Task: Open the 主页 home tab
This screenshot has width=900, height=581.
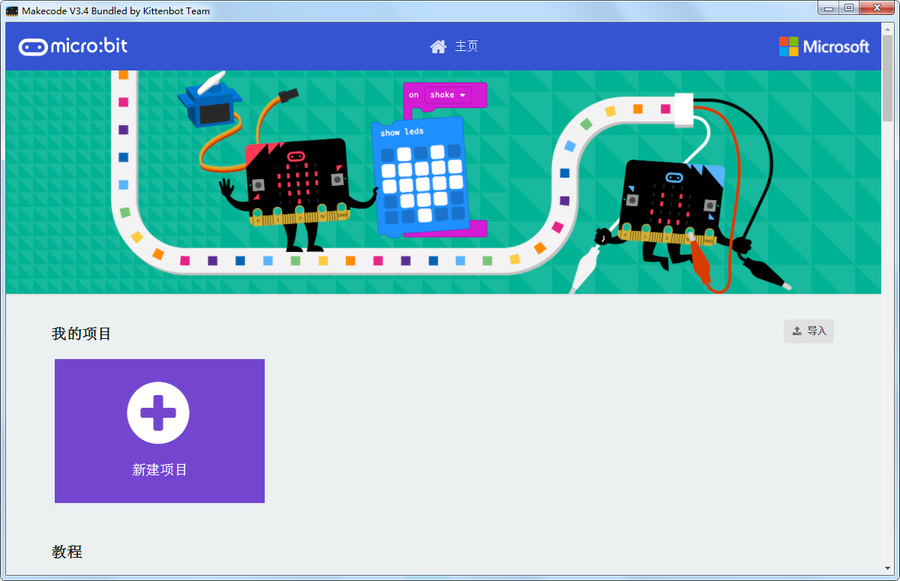Action: pyautogui.click(x=454, y=46)
